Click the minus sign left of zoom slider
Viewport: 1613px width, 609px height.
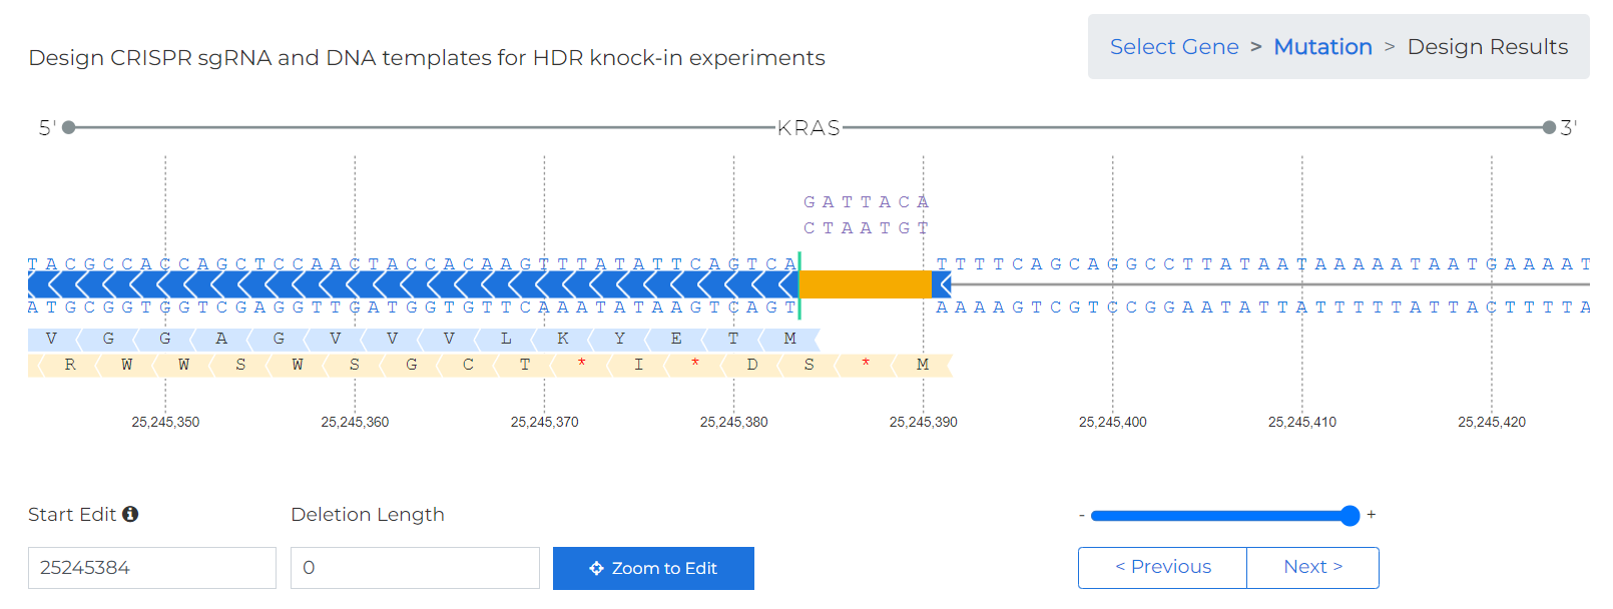pos(1081,515)
